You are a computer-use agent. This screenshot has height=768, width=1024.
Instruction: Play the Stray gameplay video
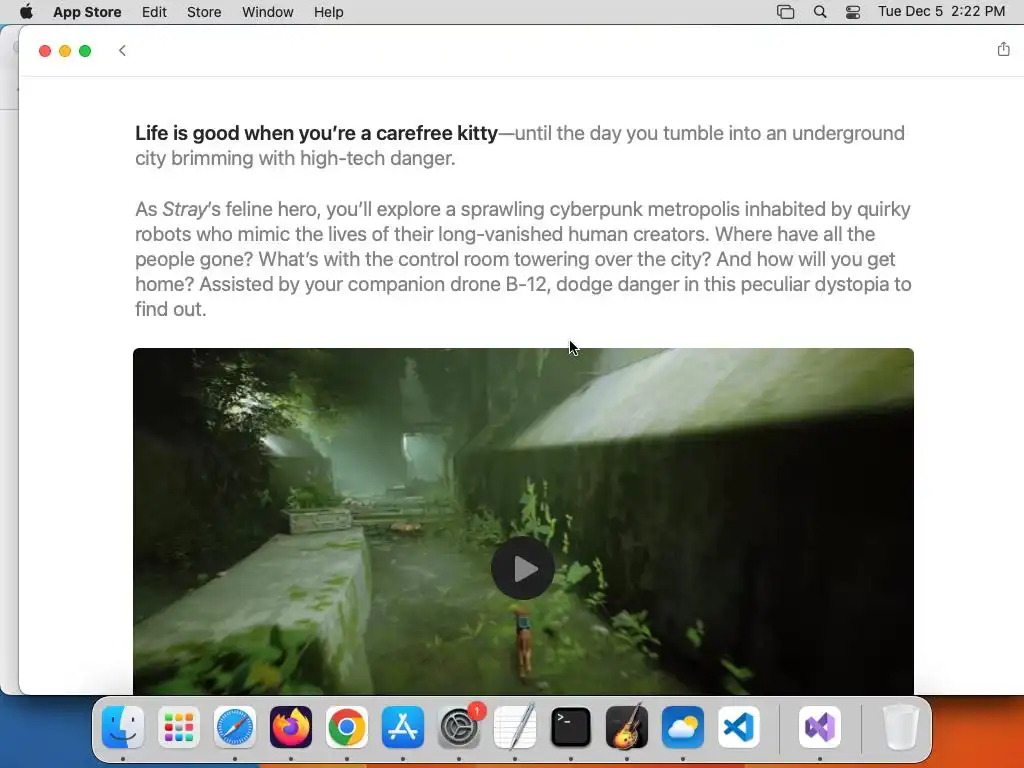coord(522,568)
